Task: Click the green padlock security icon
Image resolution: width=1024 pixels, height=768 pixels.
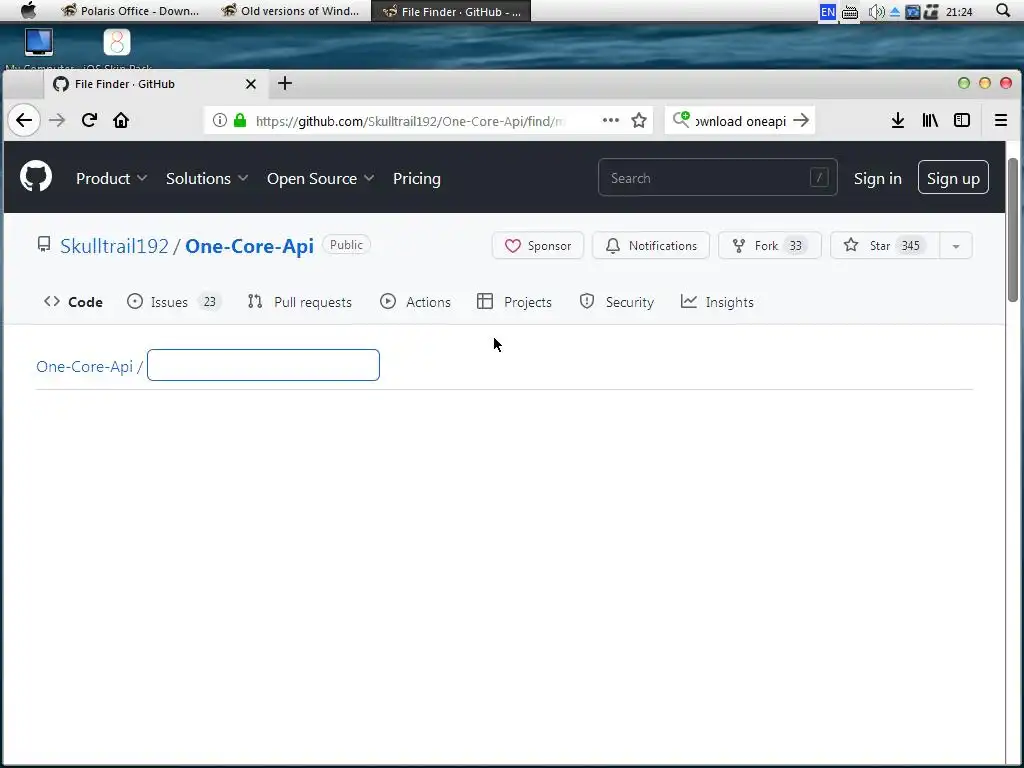Action: [x=240, y=120]
